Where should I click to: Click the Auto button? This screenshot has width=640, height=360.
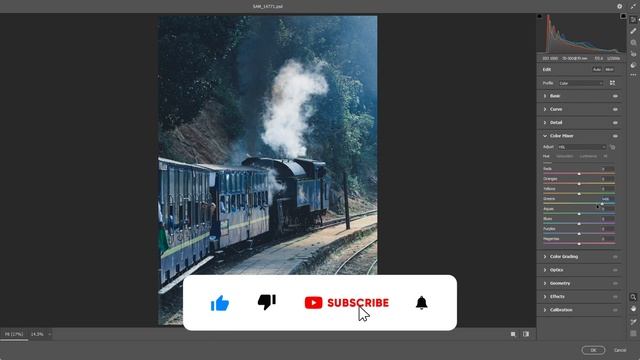point(597,70)
